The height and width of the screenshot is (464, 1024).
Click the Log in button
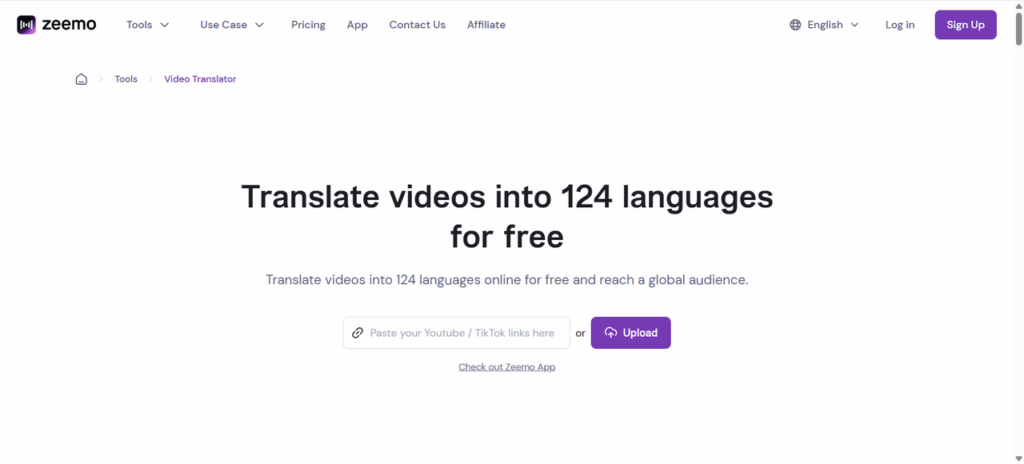tap(899, 25)
